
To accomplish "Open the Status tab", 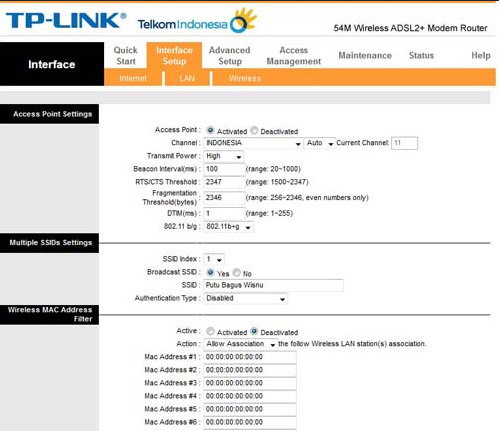I will click(x=421, y=55).
